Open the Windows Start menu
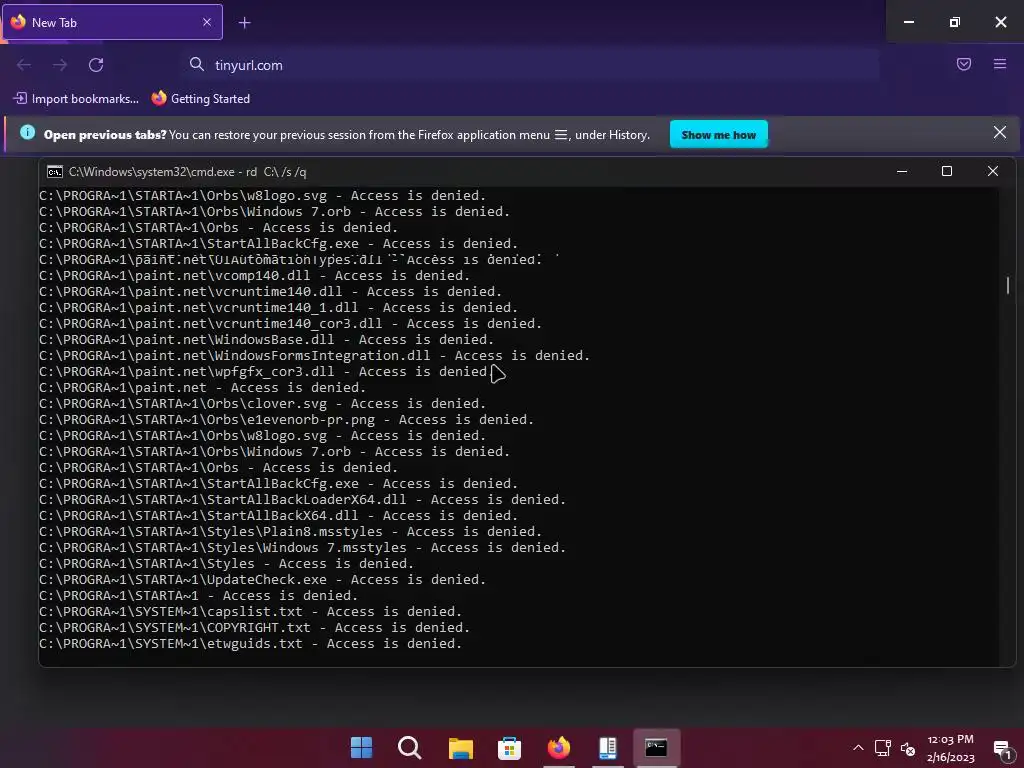Image resolution: width=1024 pixels, height=768 pixels. pos(361,748)
